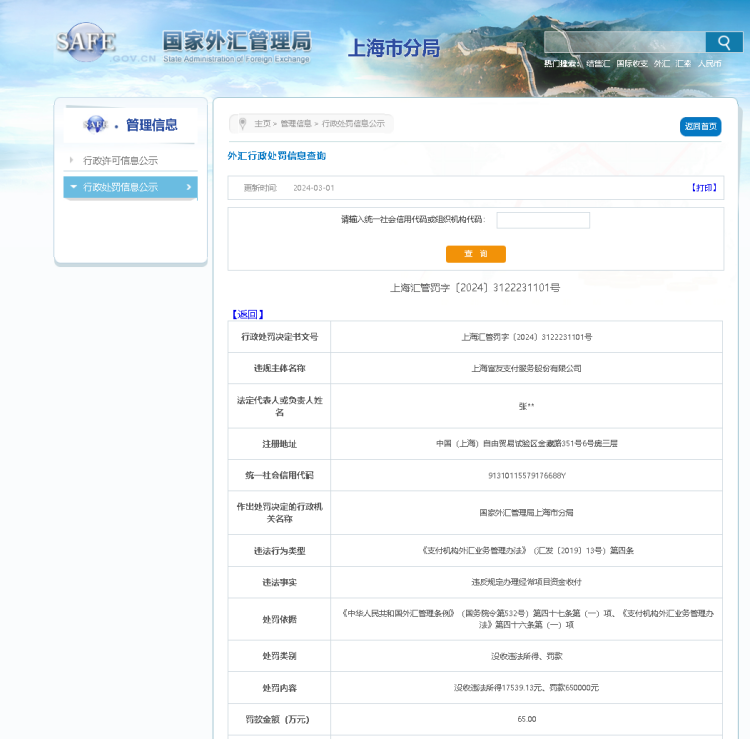The width and height of the screenshot is (750, 739).
Task: Click credit code 91310115579176688Y
Action: [x=526, y=476]
